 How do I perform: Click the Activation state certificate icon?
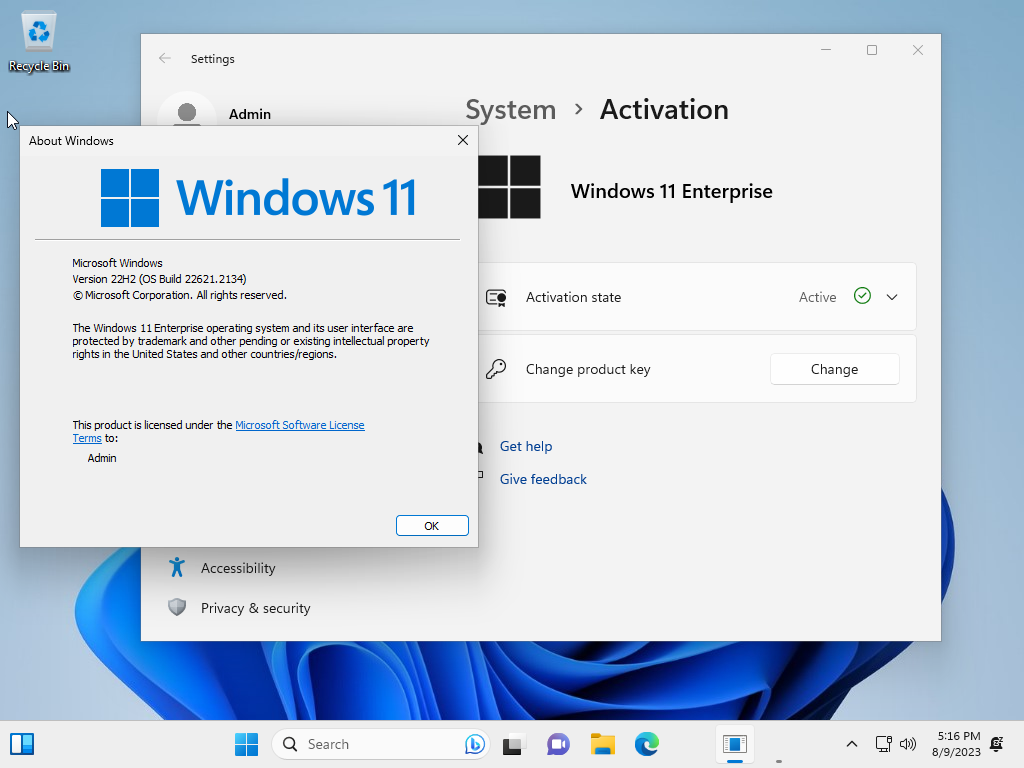click(x=496, y=298)
